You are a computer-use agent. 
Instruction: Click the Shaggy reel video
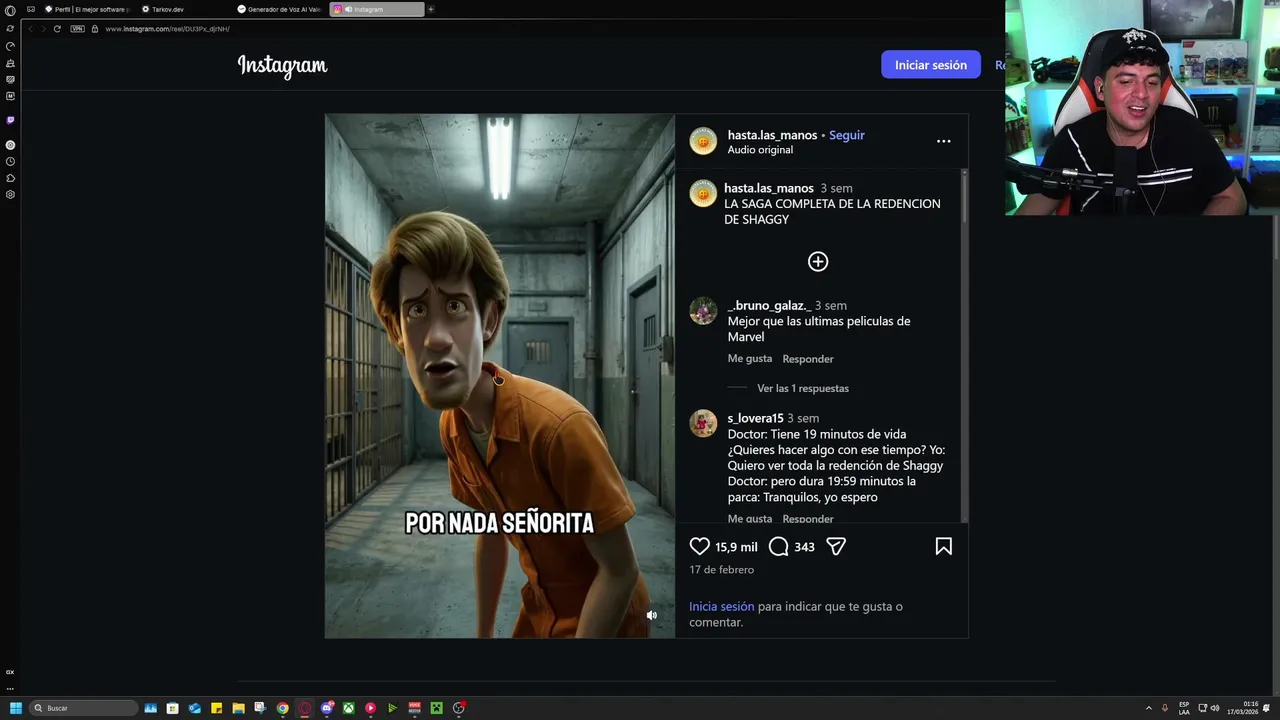500,376
